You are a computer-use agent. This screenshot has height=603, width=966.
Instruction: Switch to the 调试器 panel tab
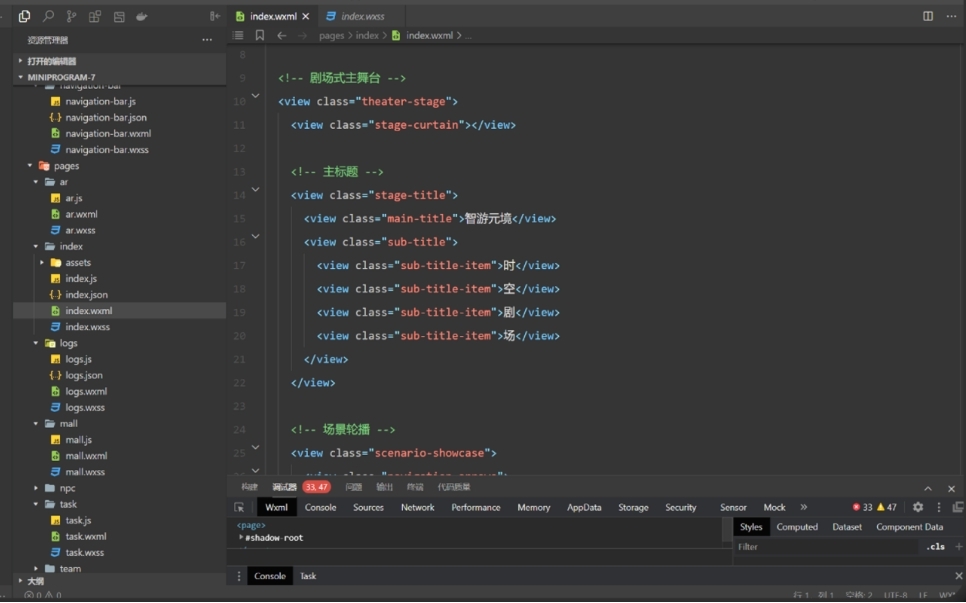pyautogui.click(x=285, y=487)
